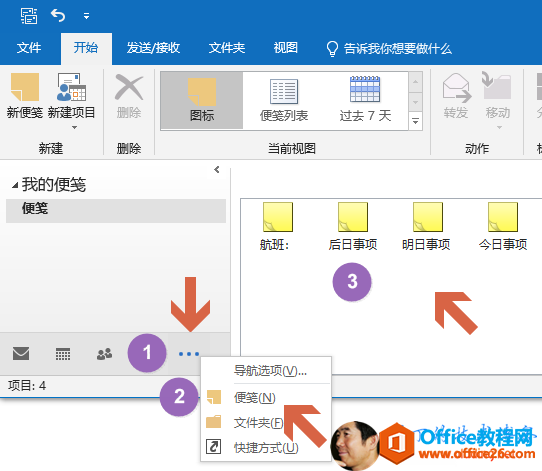Select the 图标 icon view
Screen dimensions: 542x471
(202, 101)
